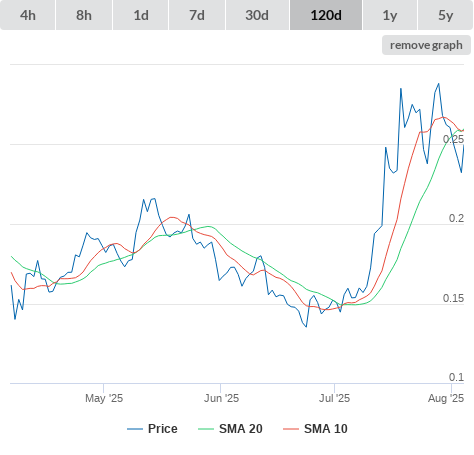Click the Aug '25 axis label
Screen dimensions: 474x455
[446, 398]
